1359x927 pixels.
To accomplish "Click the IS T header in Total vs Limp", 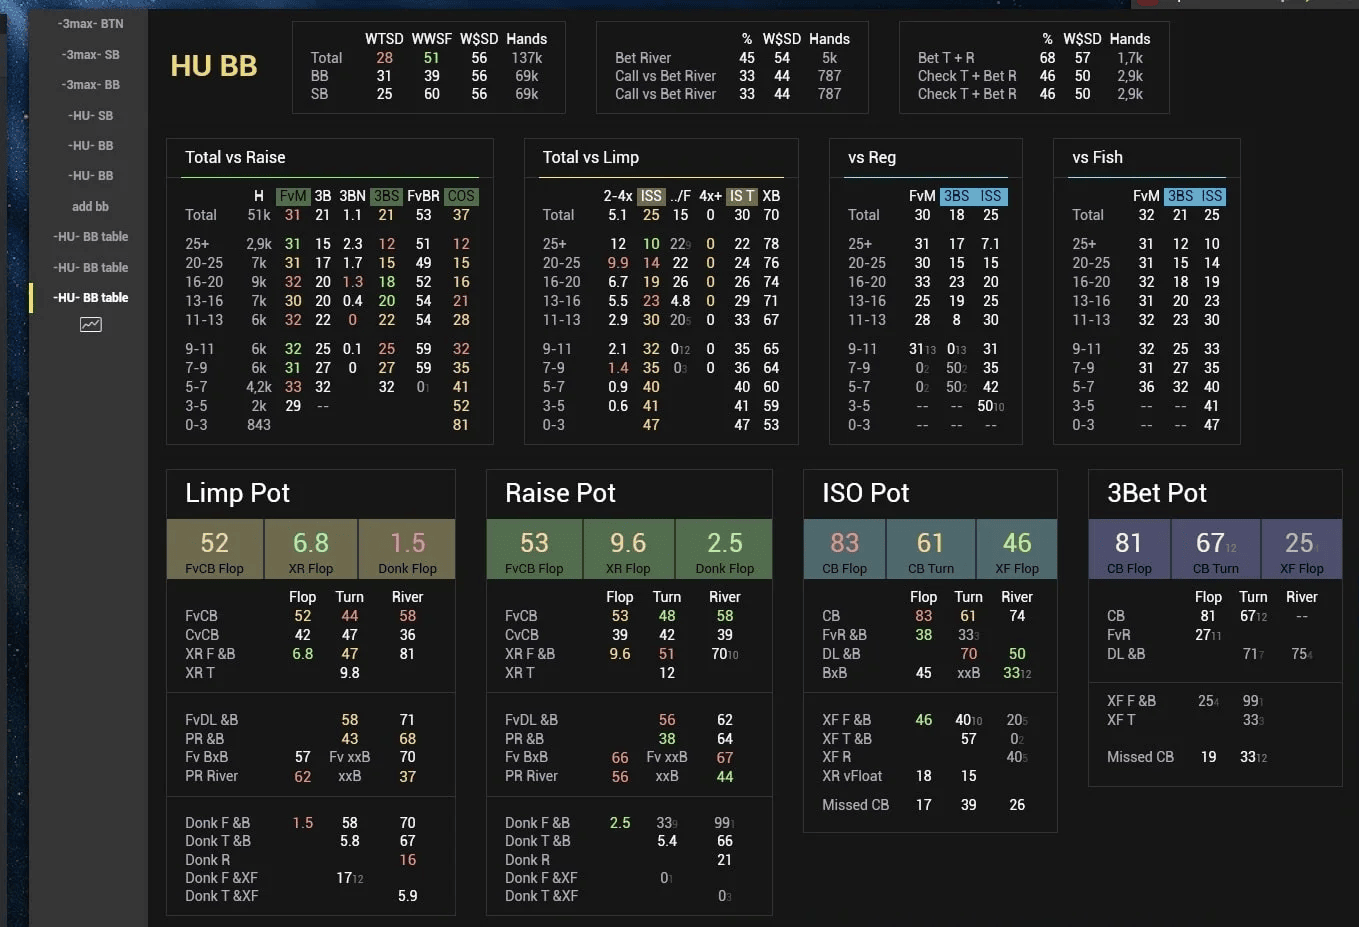I will [741, 196].
